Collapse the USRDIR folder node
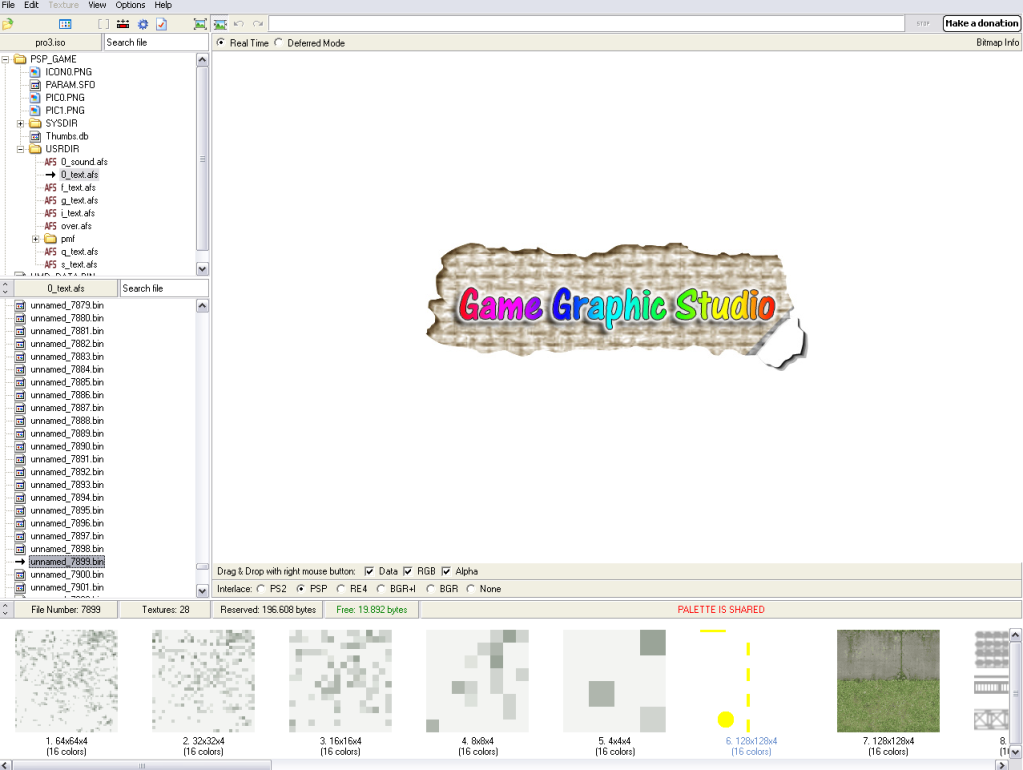The width and height of the screenshot is (1023, 770). pyautogui.click(x=20, y=149)
